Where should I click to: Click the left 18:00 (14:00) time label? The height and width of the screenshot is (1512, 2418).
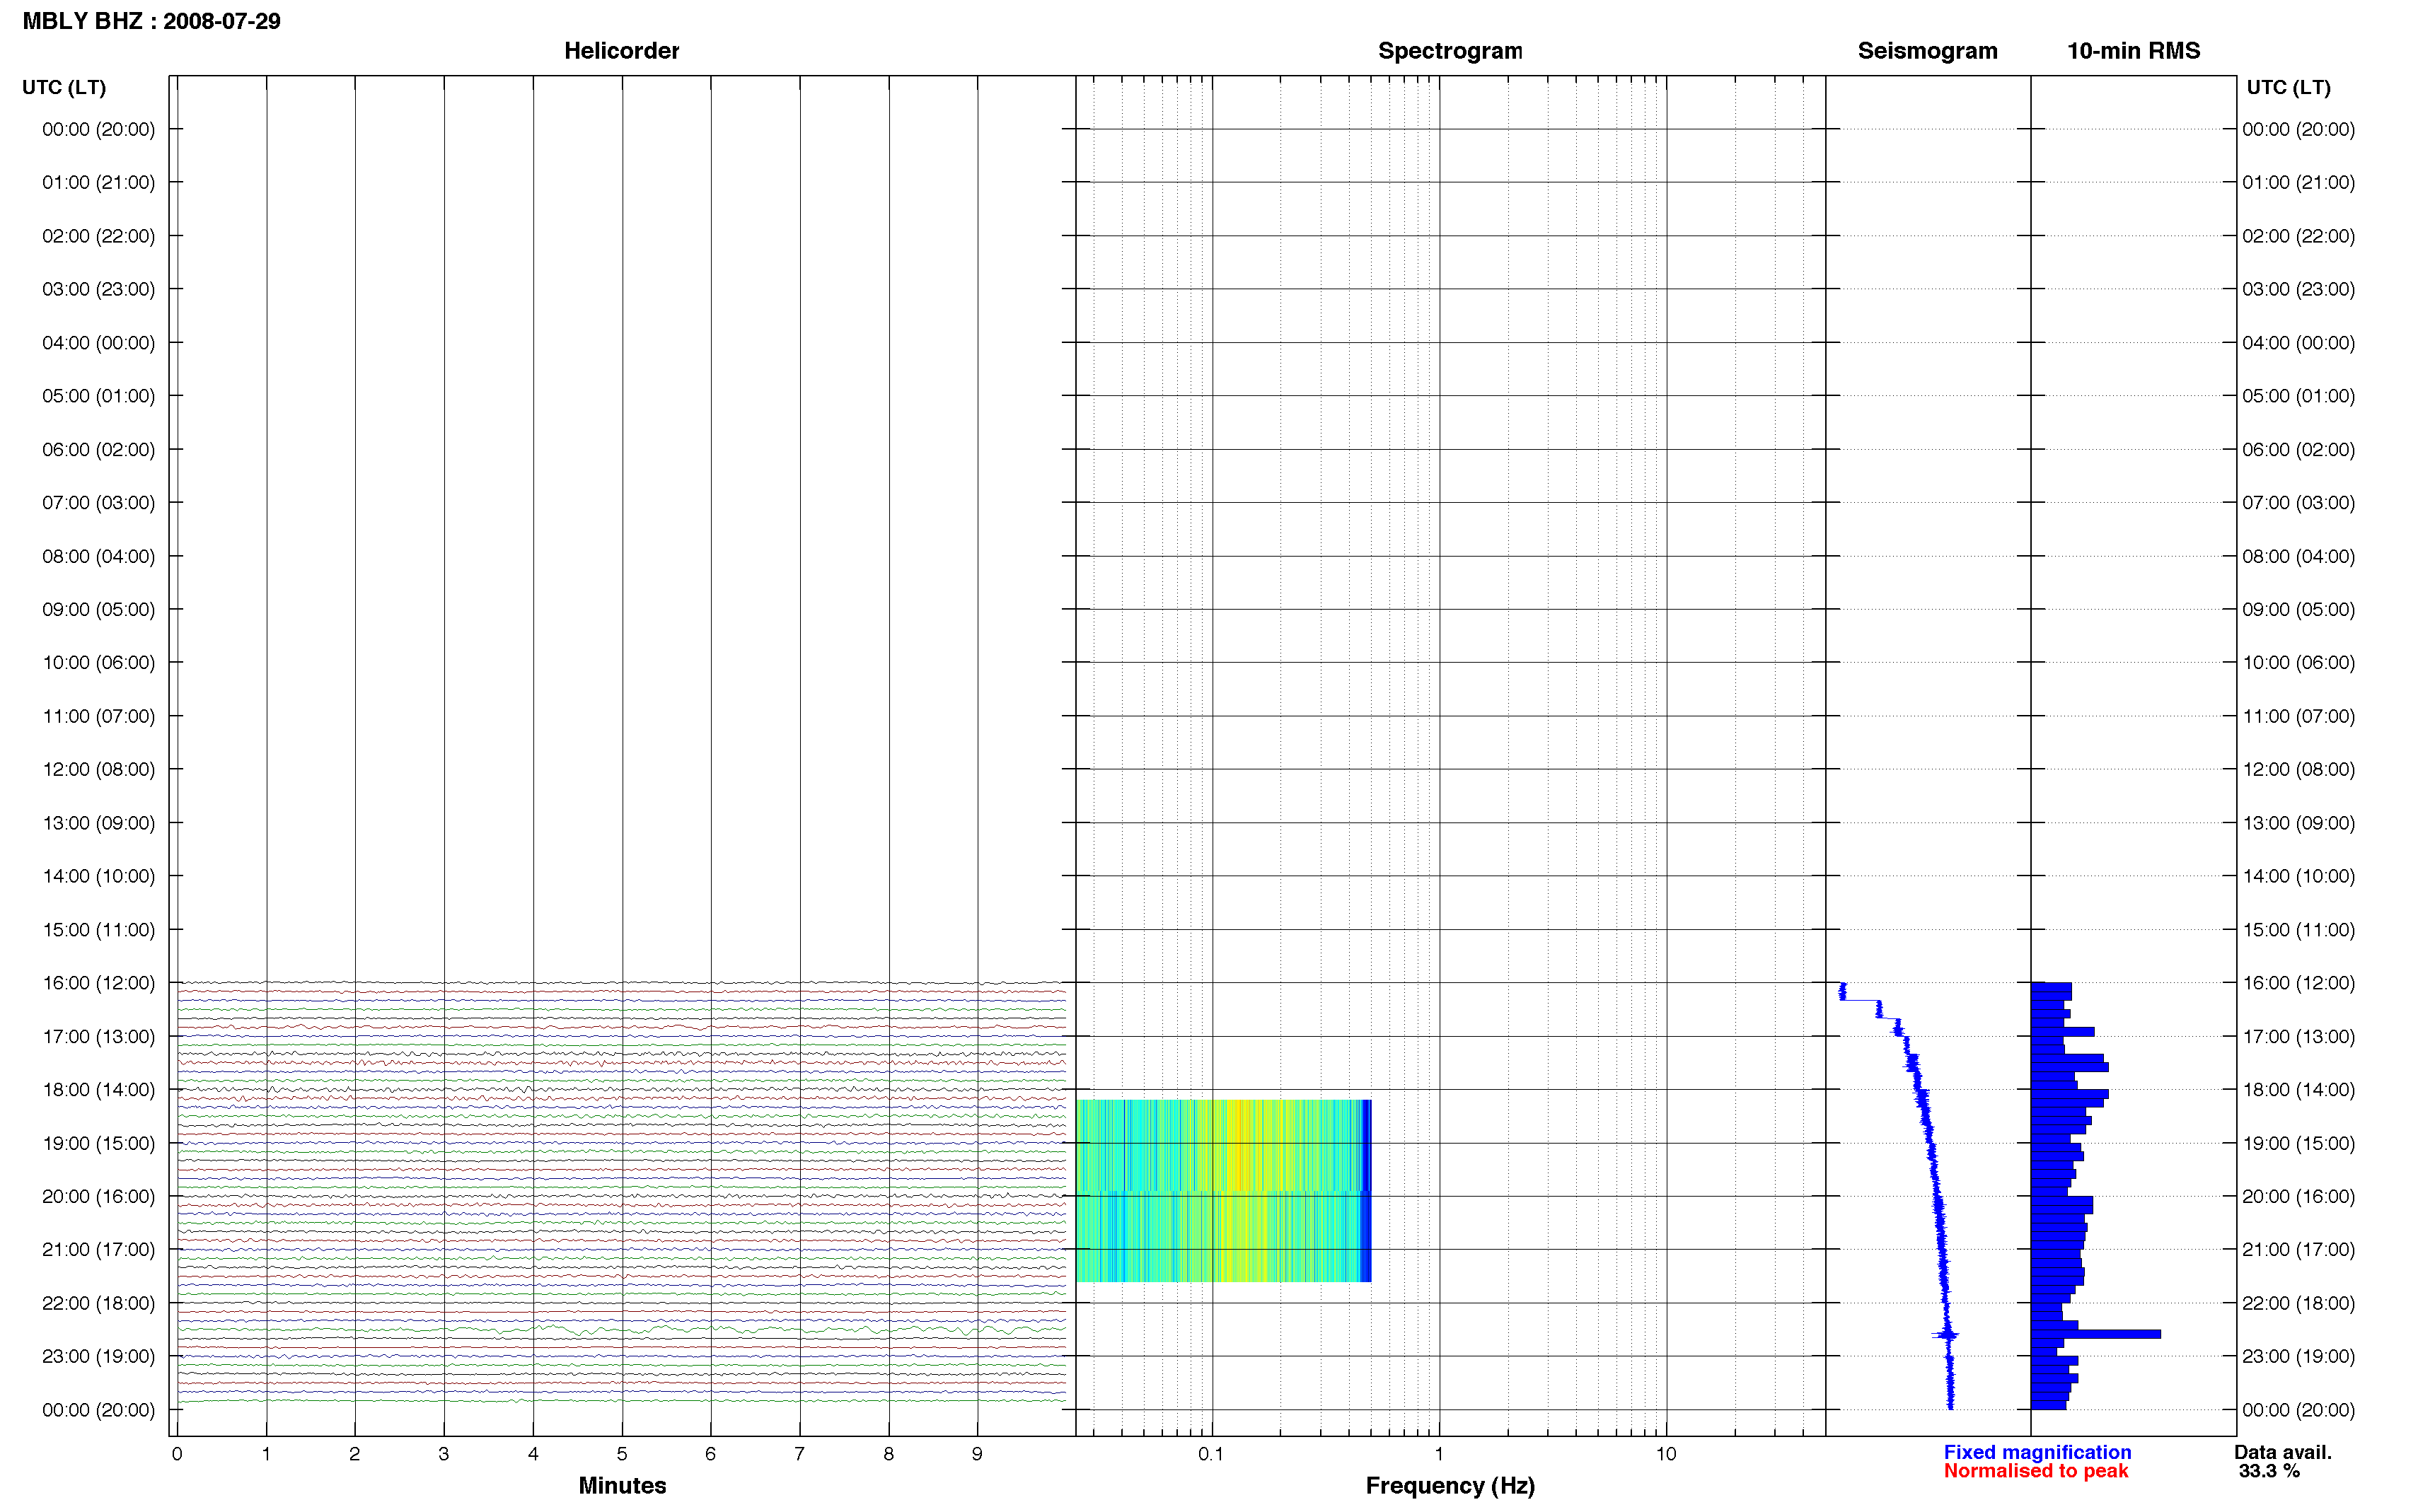[98, 1090]
